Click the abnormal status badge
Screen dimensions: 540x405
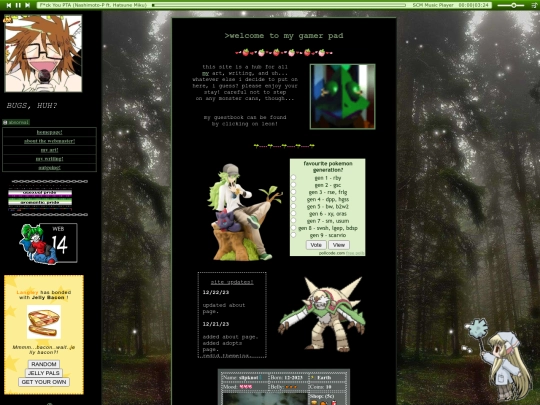click(16, 122)
